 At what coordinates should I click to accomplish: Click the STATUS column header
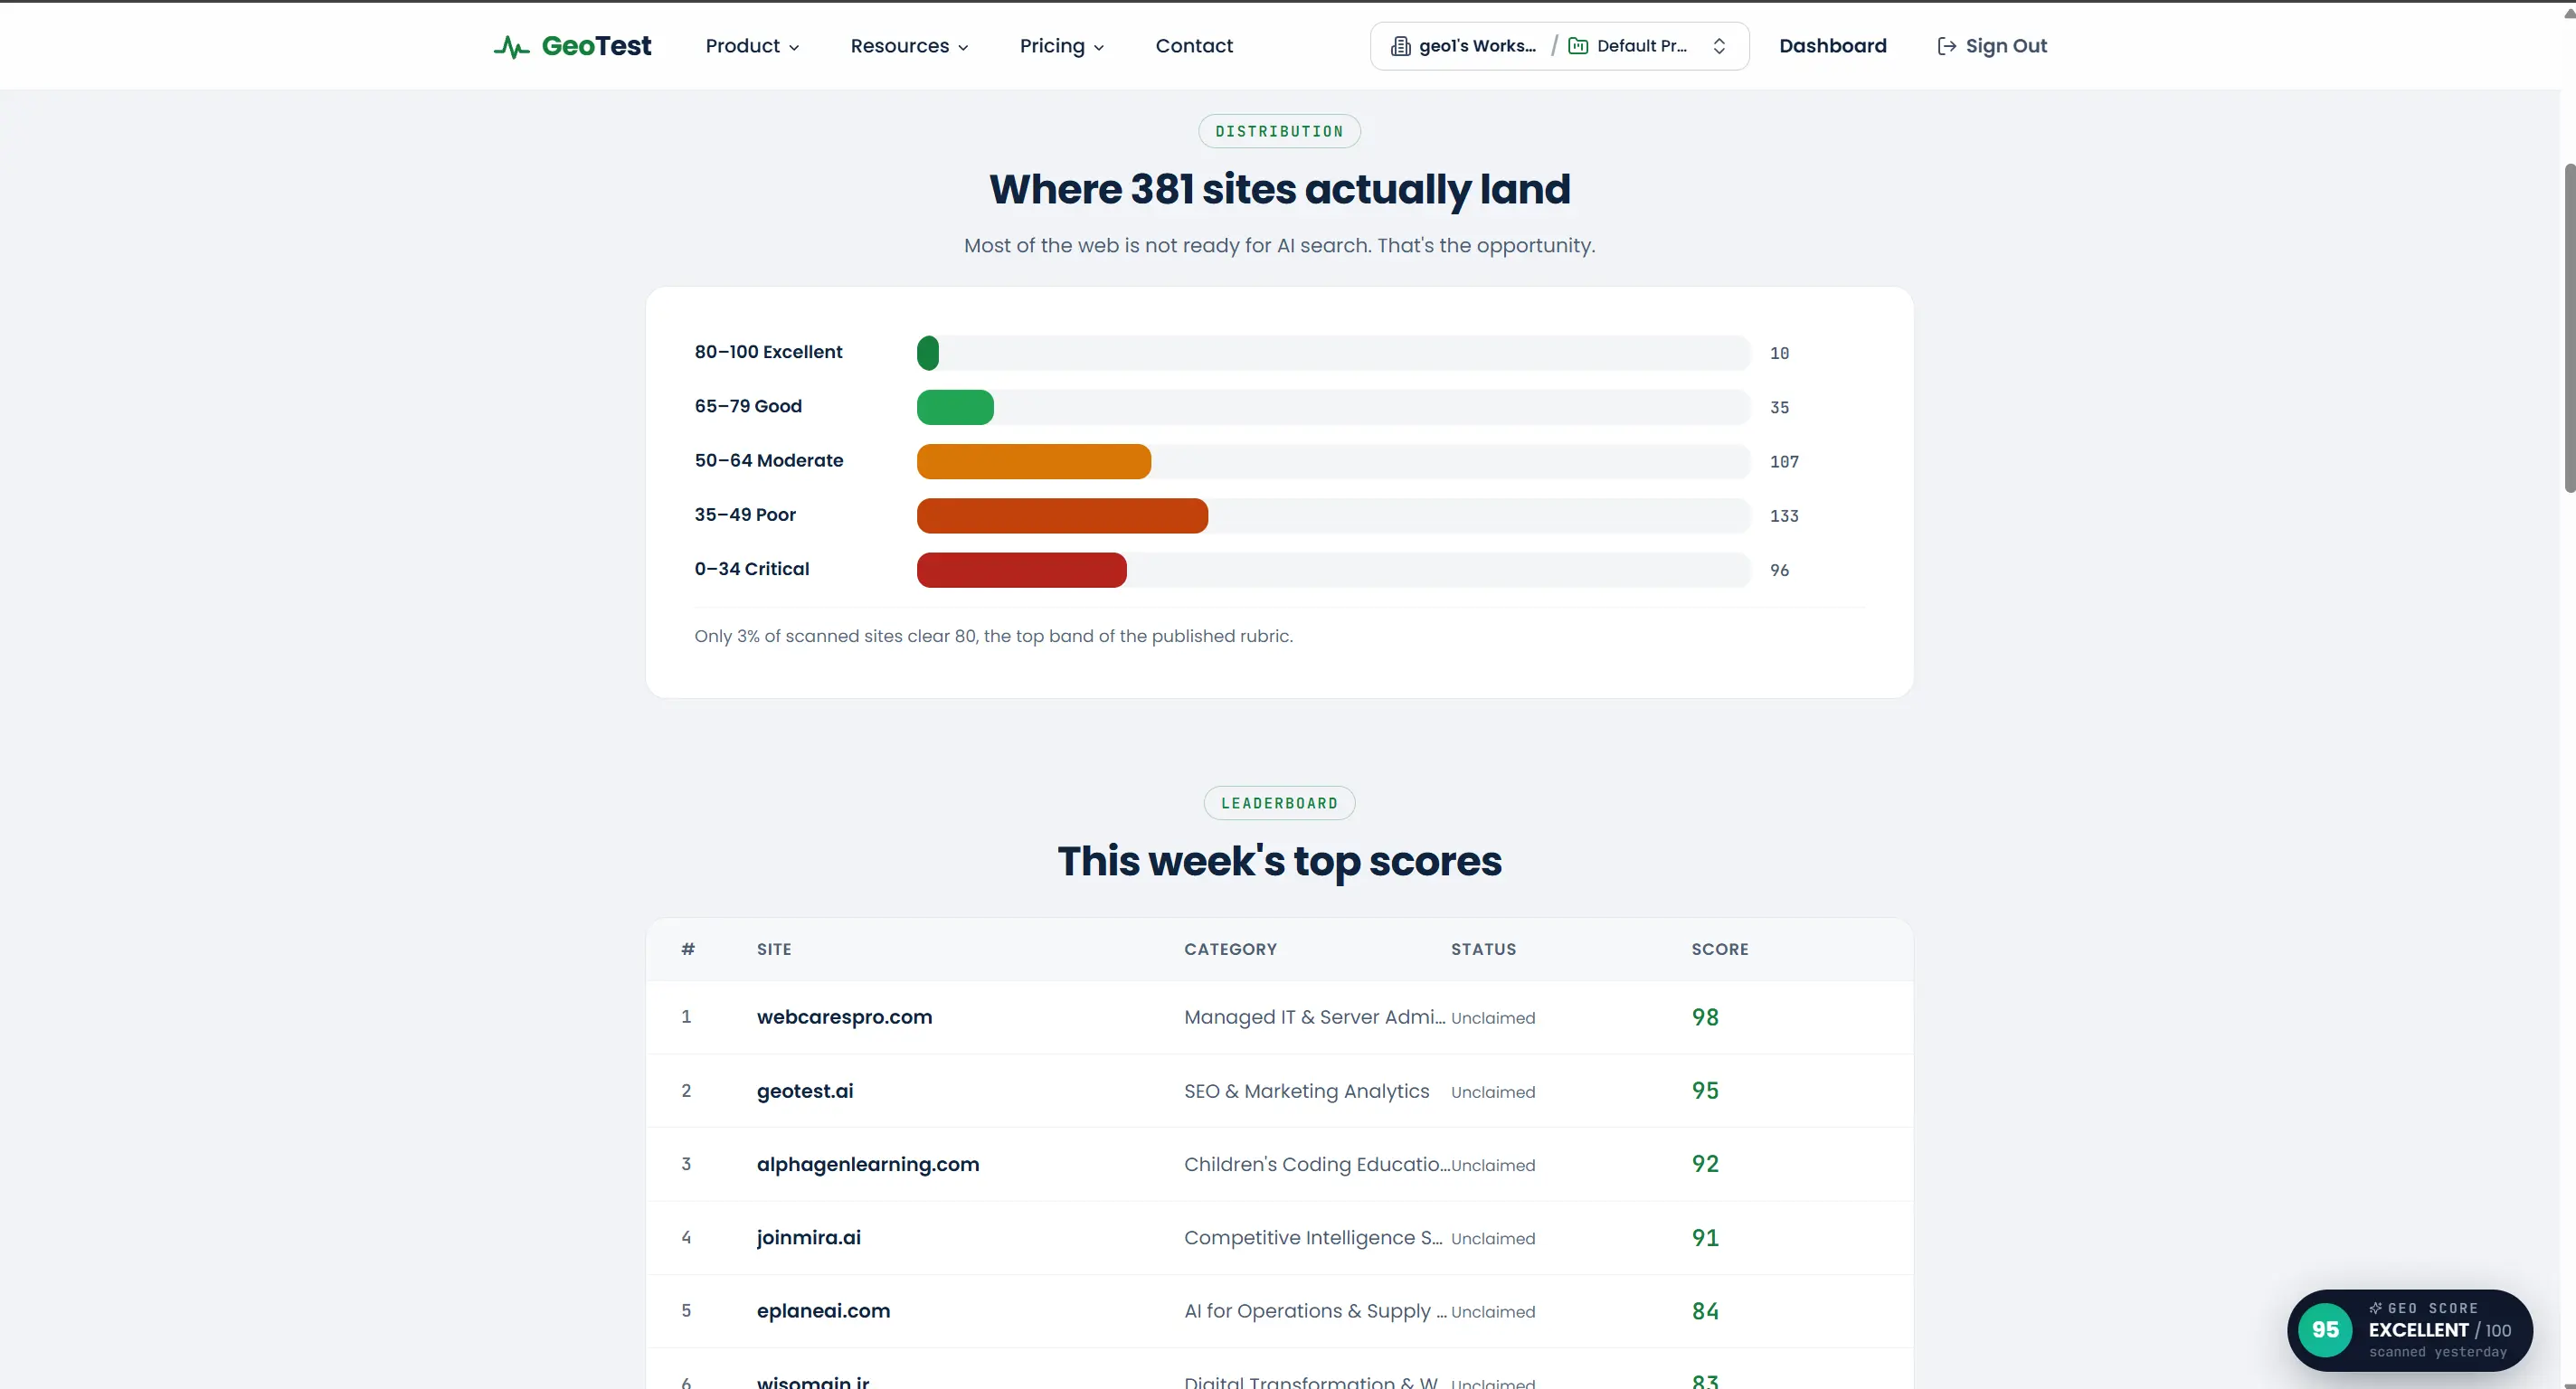1483,949
